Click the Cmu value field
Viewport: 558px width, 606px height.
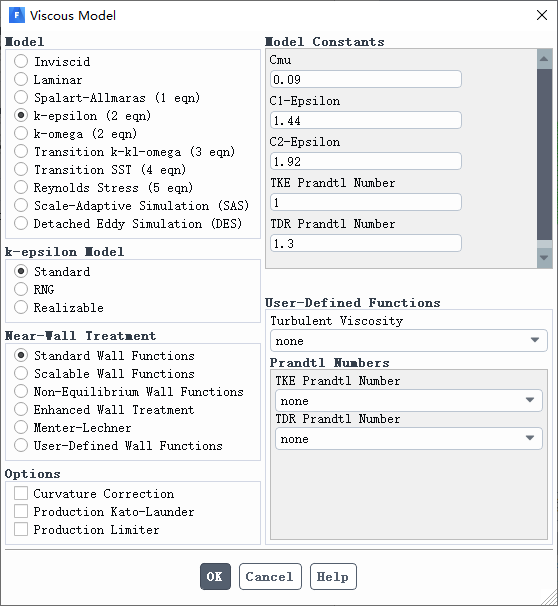tap(366, 79)
